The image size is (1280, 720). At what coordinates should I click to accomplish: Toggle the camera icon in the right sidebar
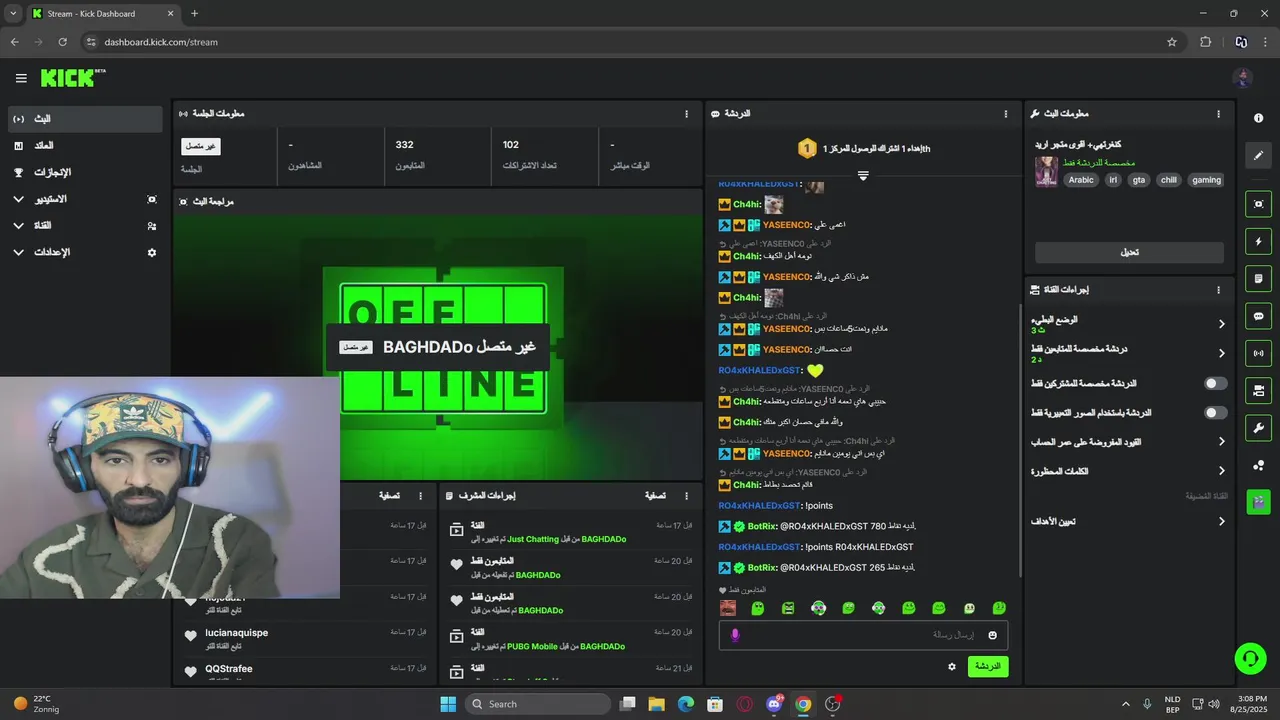[1258, 390]
